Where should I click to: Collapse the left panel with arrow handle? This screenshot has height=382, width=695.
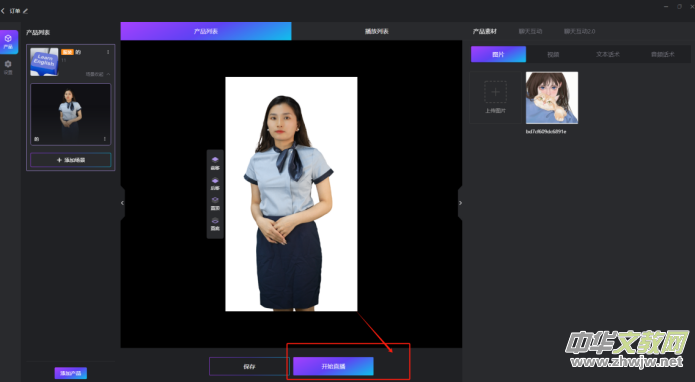point(122,203)
